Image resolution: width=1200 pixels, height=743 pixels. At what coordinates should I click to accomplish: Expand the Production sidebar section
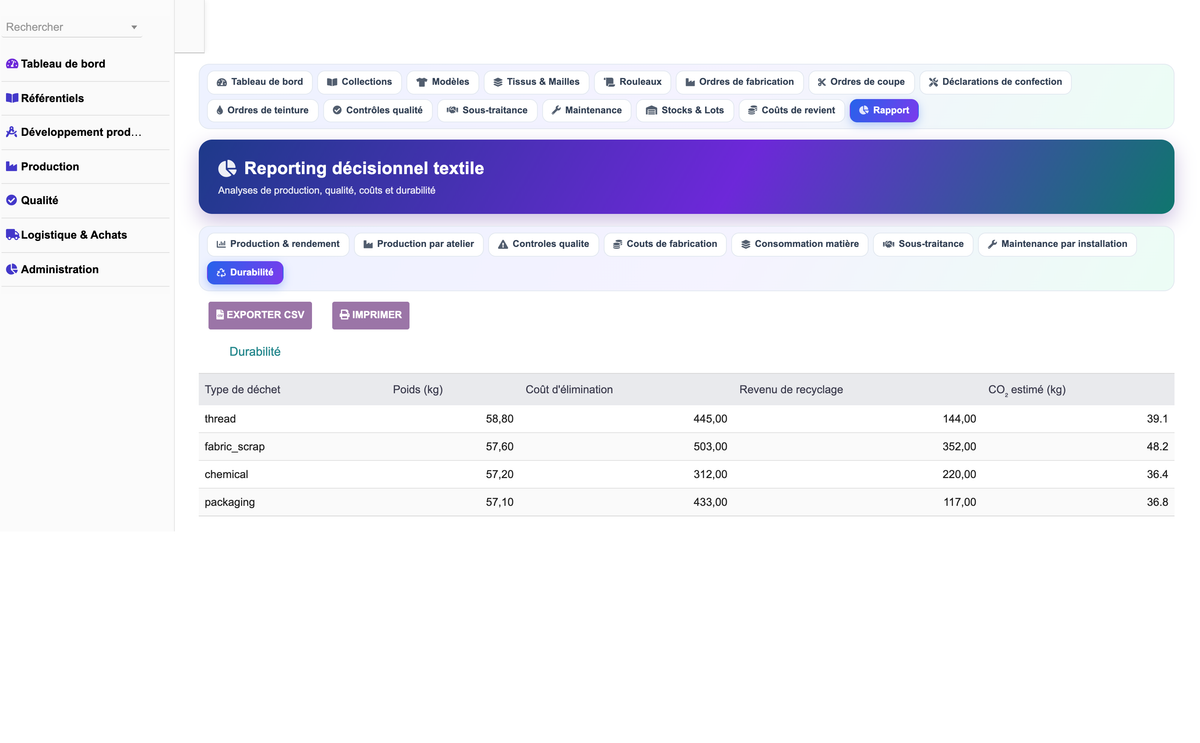85,167
